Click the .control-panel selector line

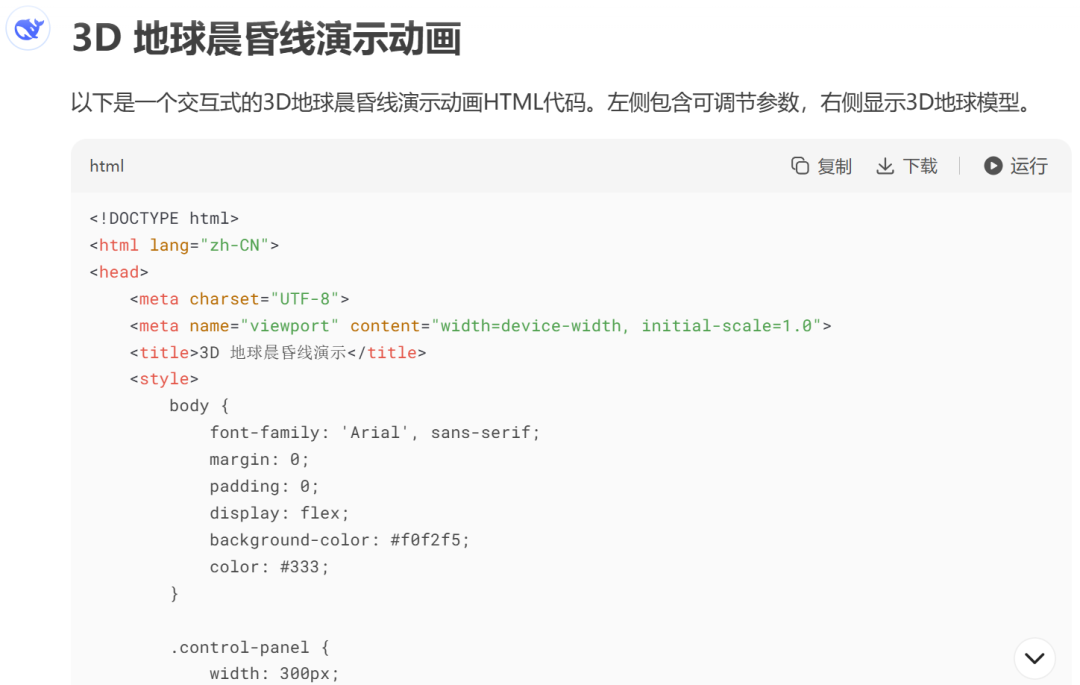(250, 647)
